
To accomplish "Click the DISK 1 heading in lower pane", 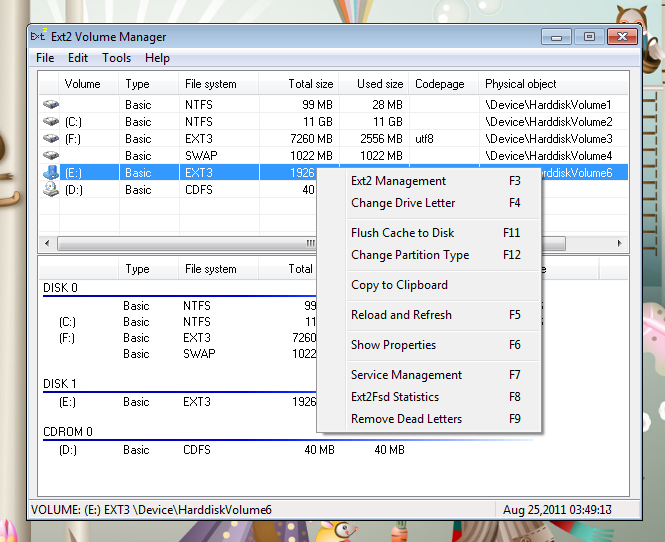I will tap(60, 384).
